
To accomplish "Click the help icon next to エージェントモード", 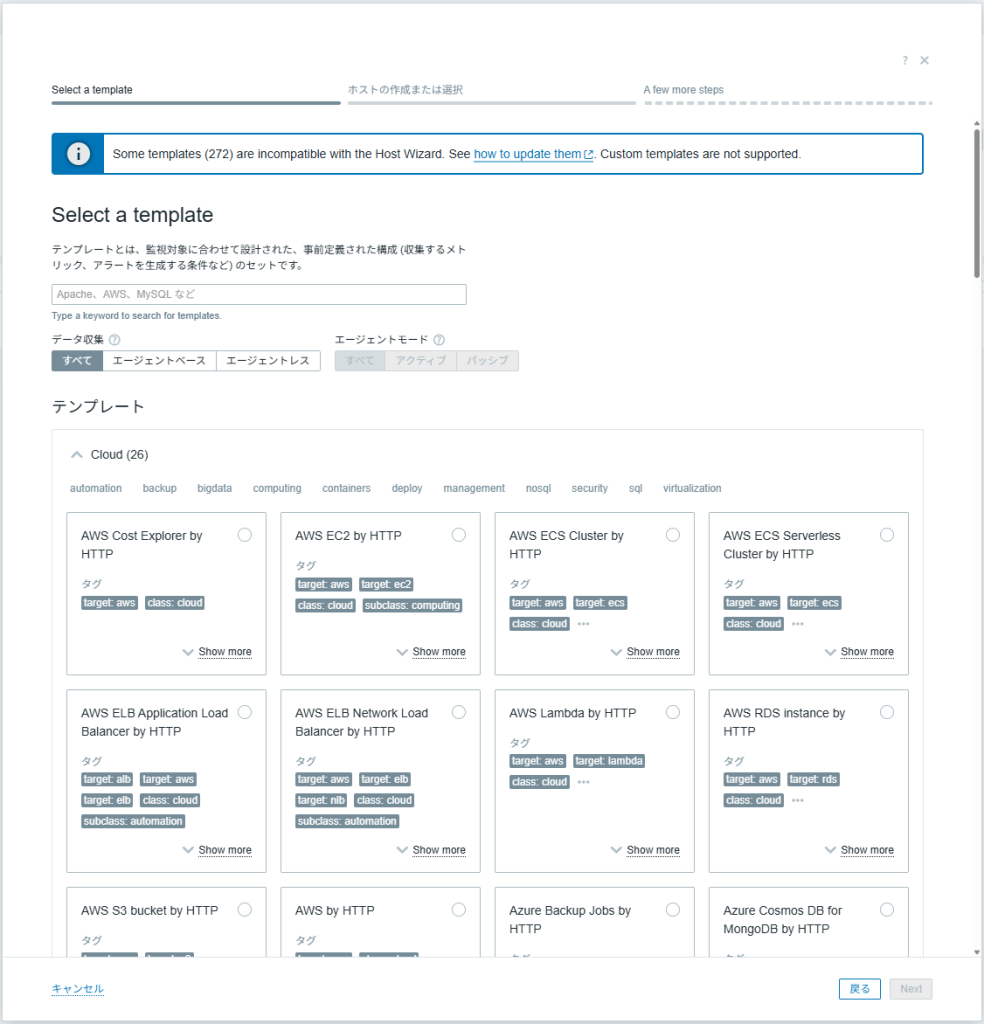I will click(x=439, y=340).
